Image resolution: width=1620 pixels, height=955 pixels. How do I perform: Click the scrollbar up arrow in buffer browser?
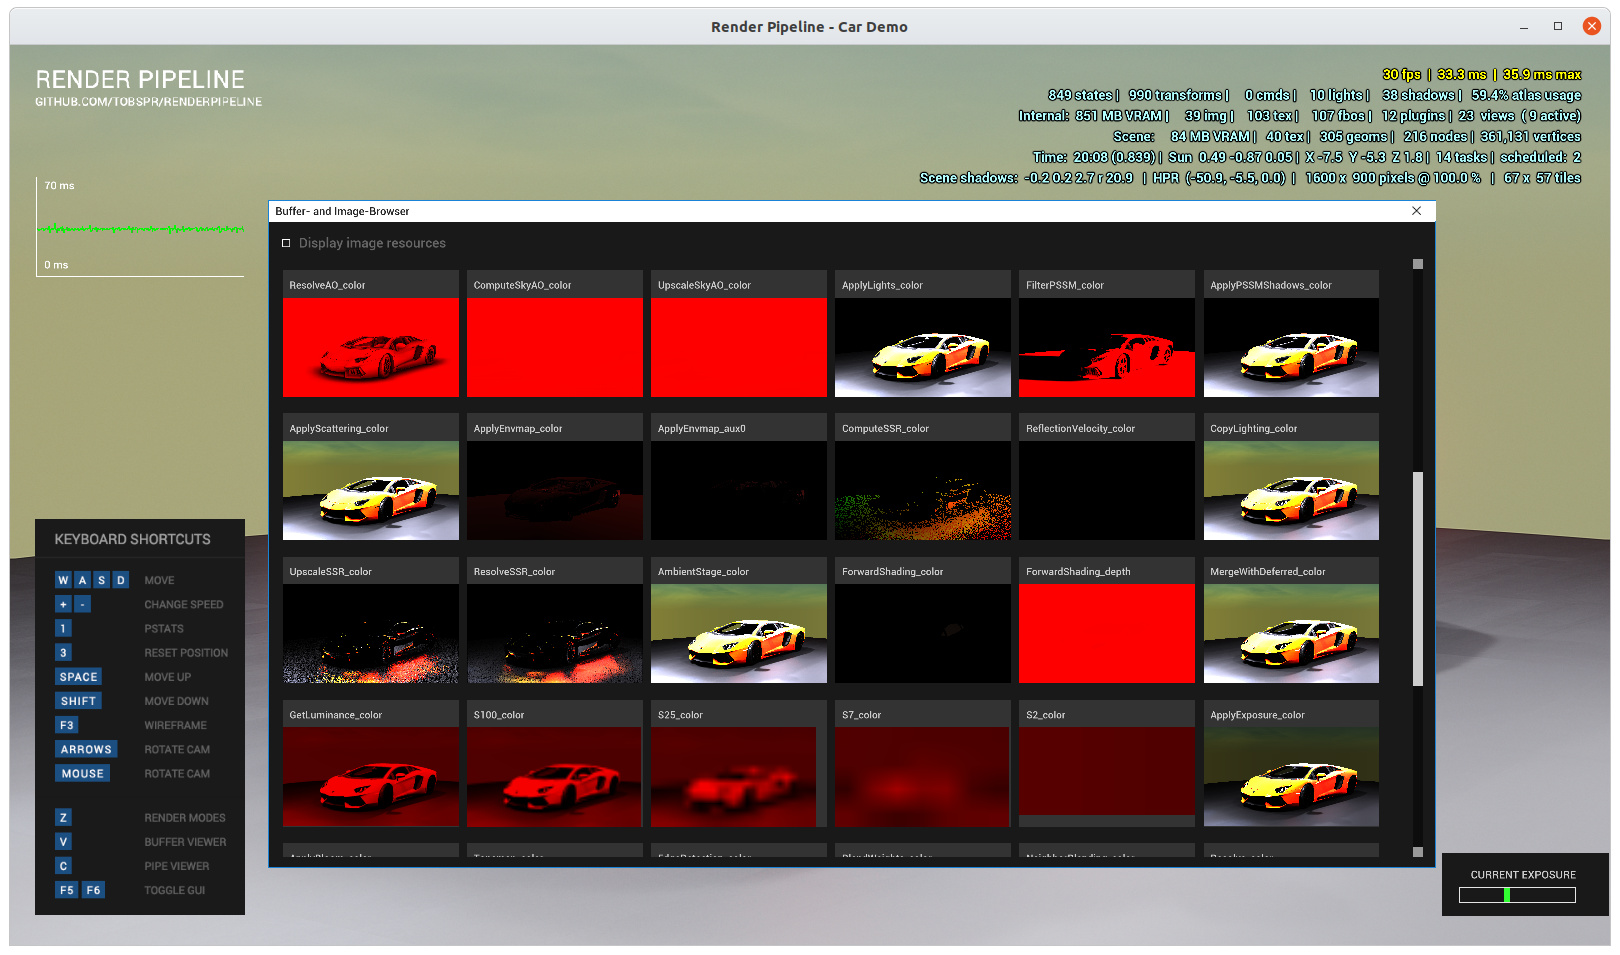[x=1417, y=264]
